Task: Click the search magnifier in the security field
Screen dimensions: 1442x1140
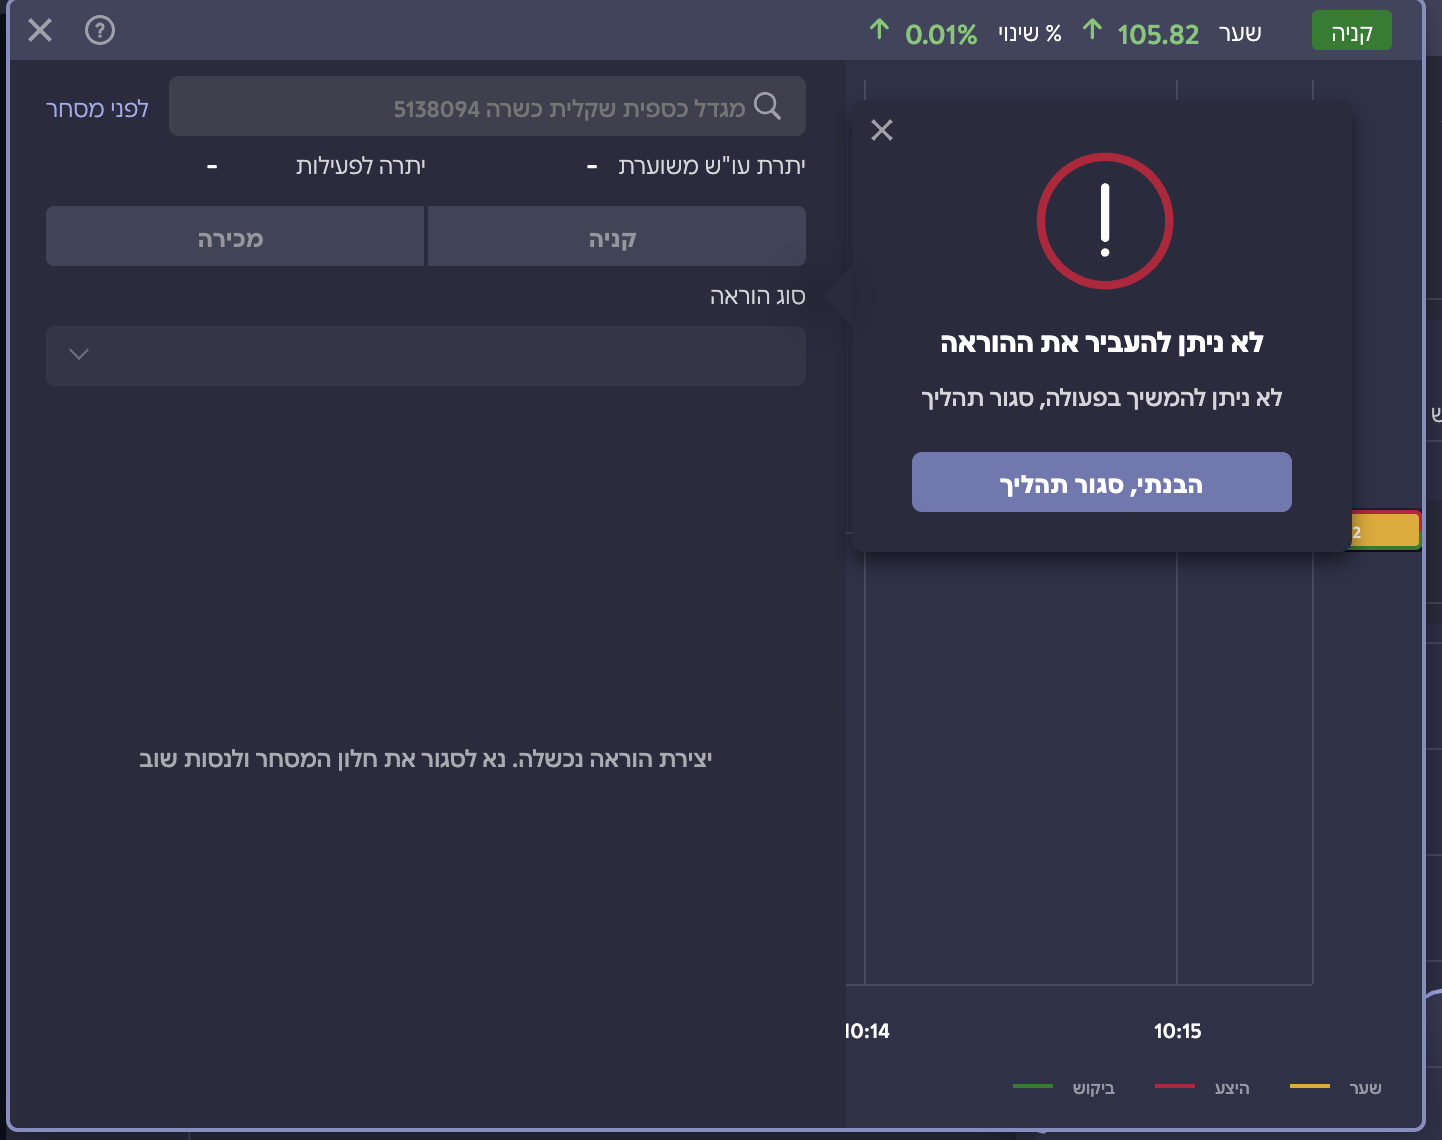Action: tap(768, 105)
